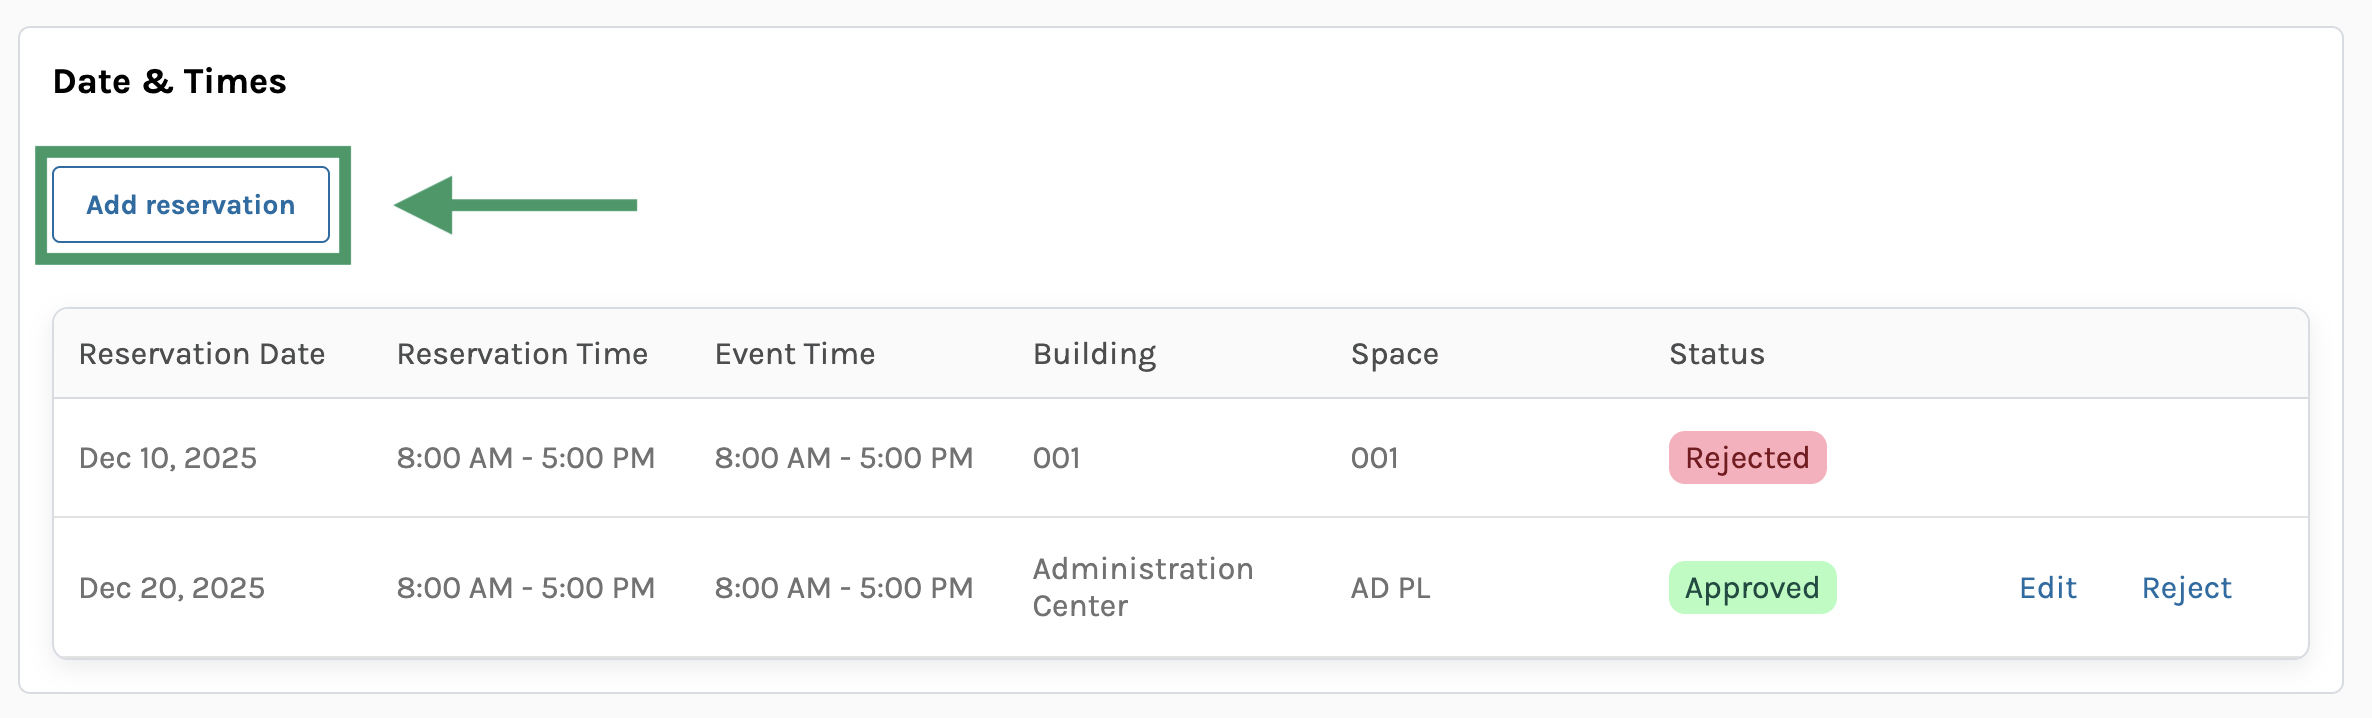Click Reject link for Dec 20 reservation
The height and width of the screenshot is (718, 2372).
(x=2186, y=588)
